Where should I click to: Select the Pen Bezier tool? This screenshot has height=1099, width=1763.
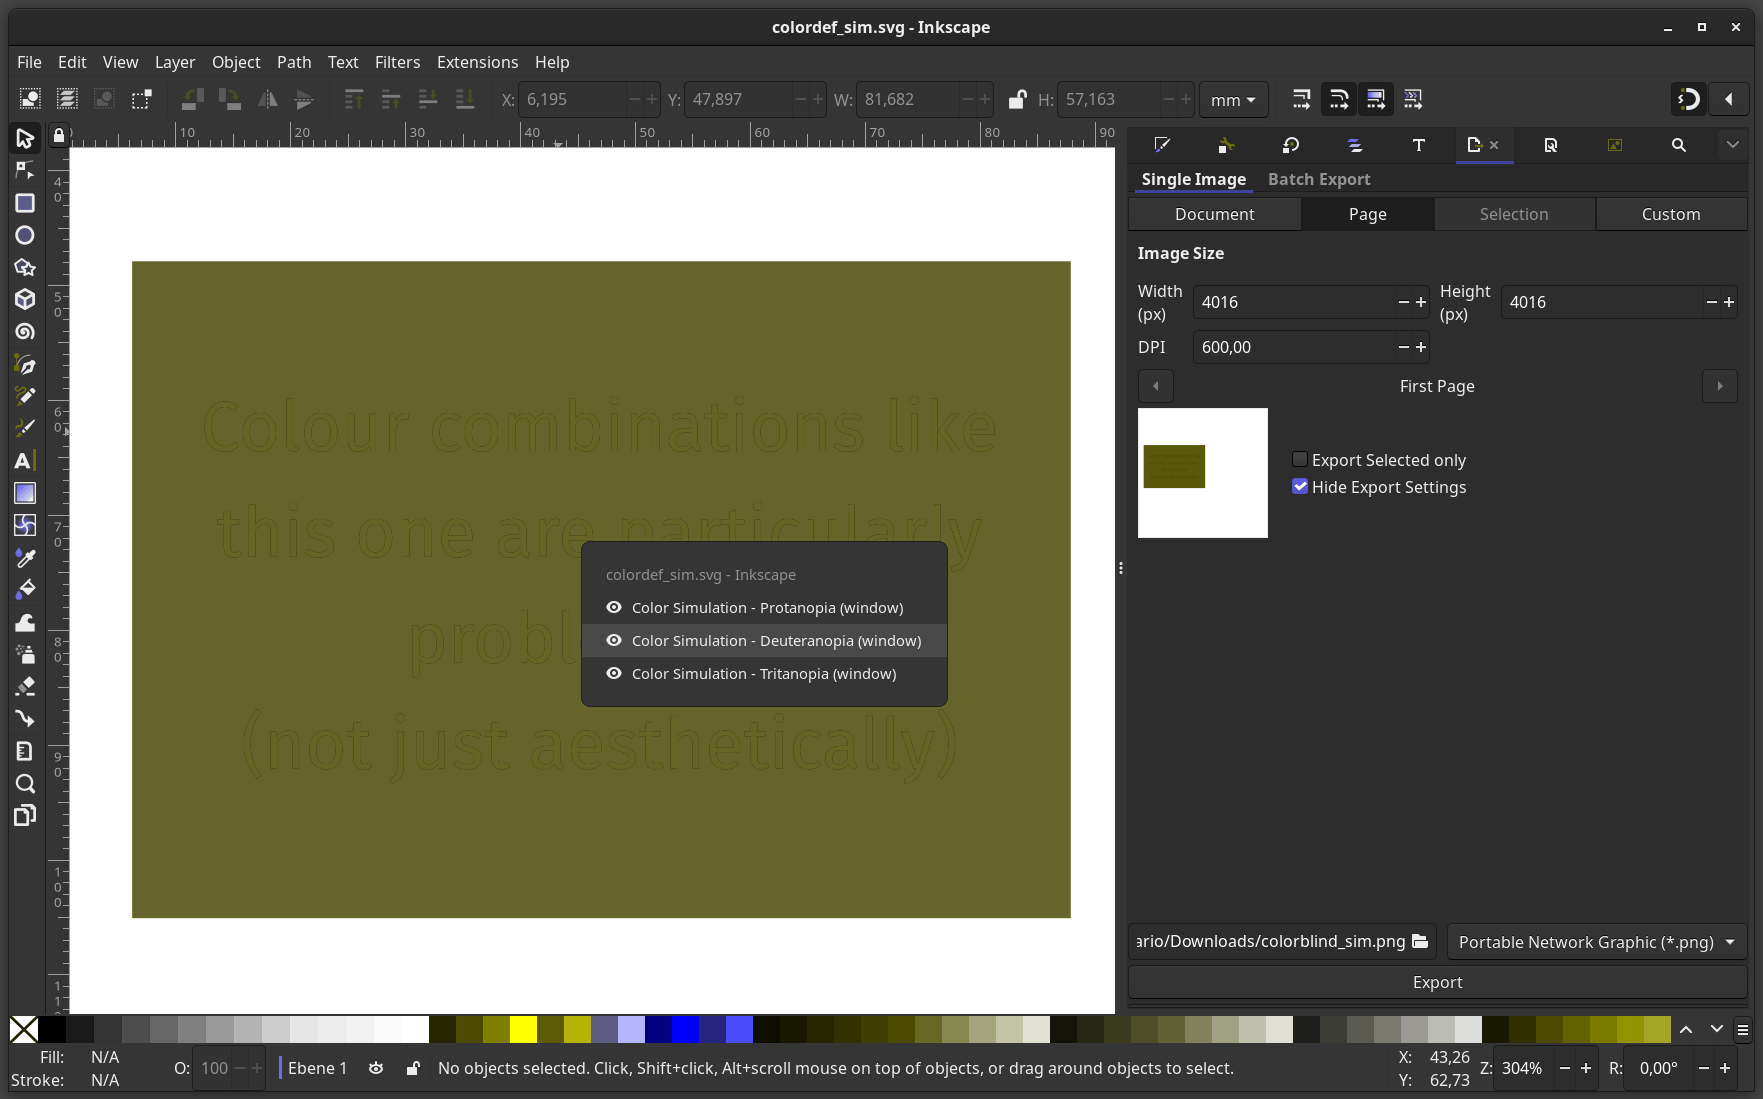[x=25, y=365]
